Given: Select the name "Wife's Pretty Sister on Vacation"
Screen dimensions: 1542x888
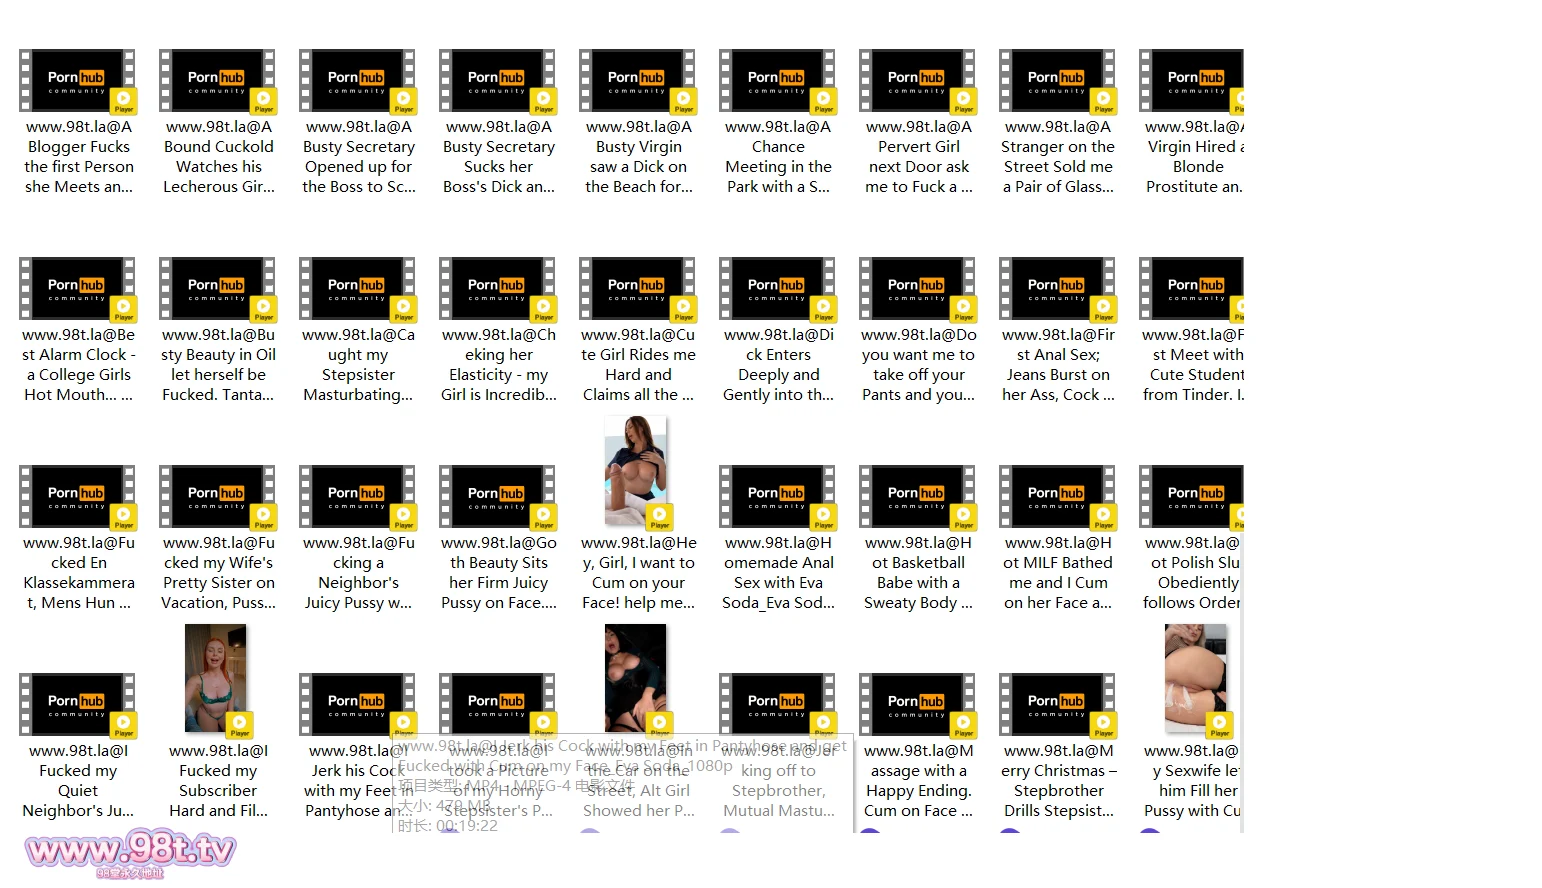Looking at the screenshot, I should click(218, 573).
